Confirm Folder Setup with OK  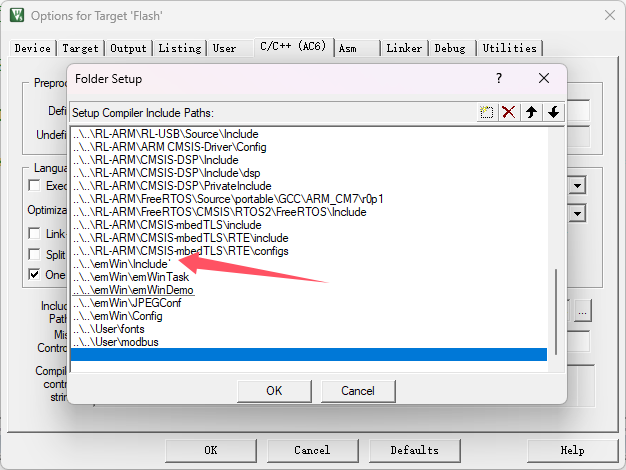(x=274, y=391)
